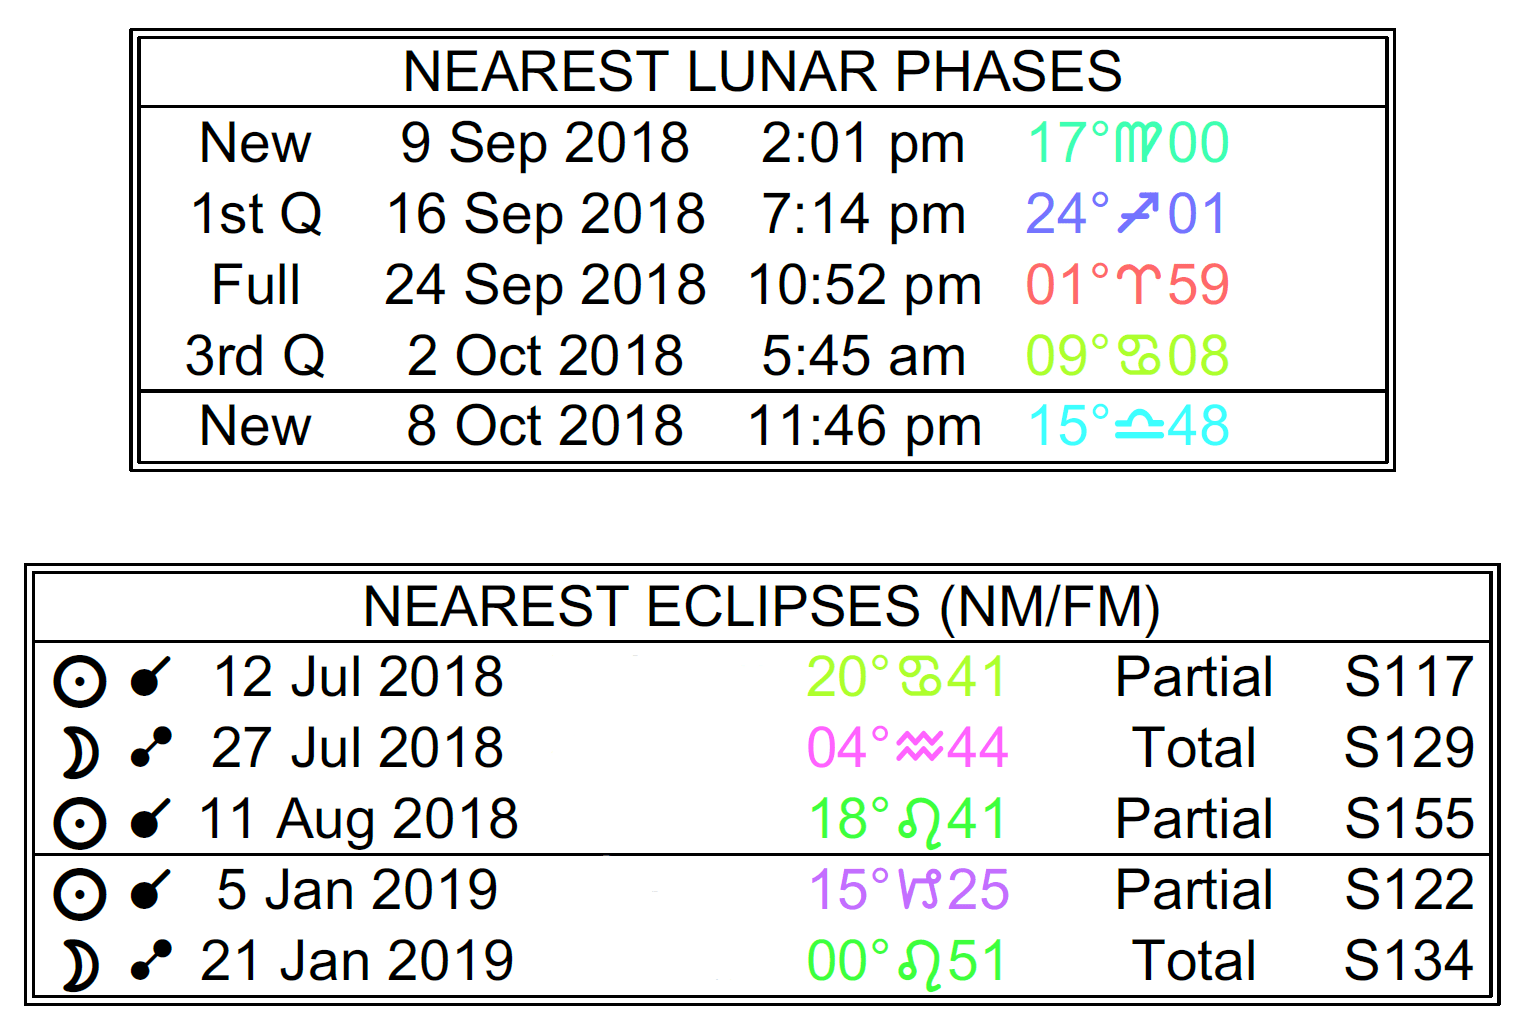1518x1028 pixels.
Task: Click the conjunction glyph beside 11 Aug 2018
Action: tap(150, 820)
